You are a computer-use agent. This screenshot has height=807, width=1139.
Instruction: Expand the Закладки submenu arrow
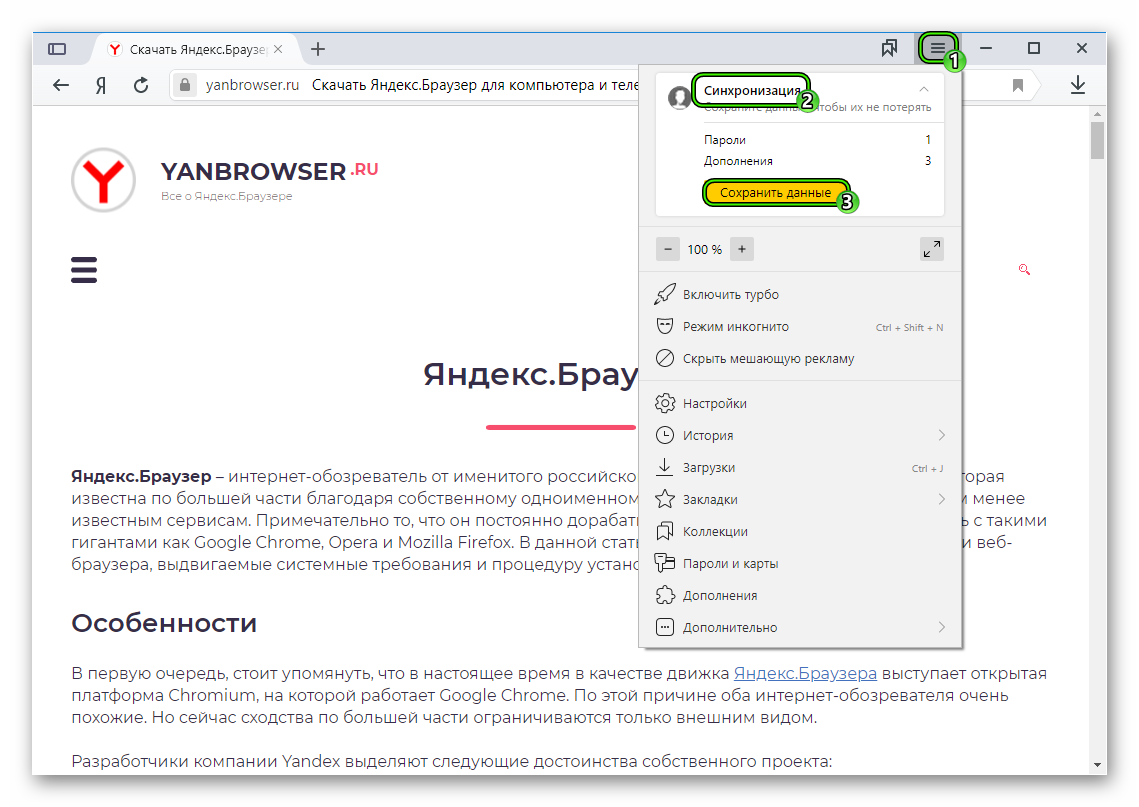click(x=941, y=499)
